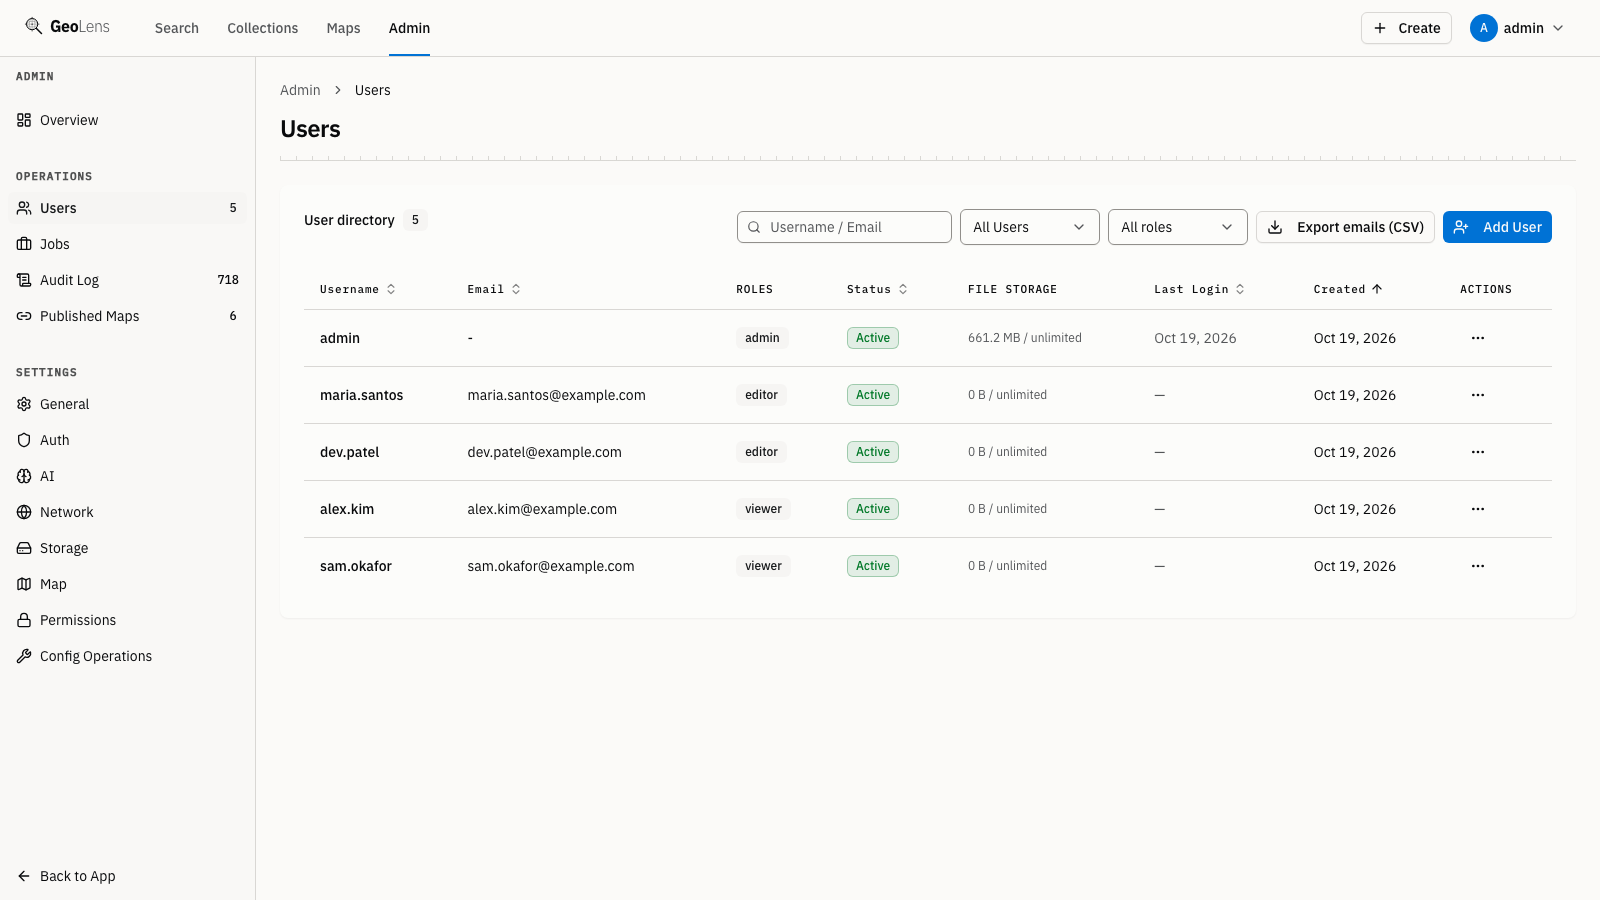Sort table by Email column
Viewport: 1600px width, 900px height.
click(x=494, y=289)
